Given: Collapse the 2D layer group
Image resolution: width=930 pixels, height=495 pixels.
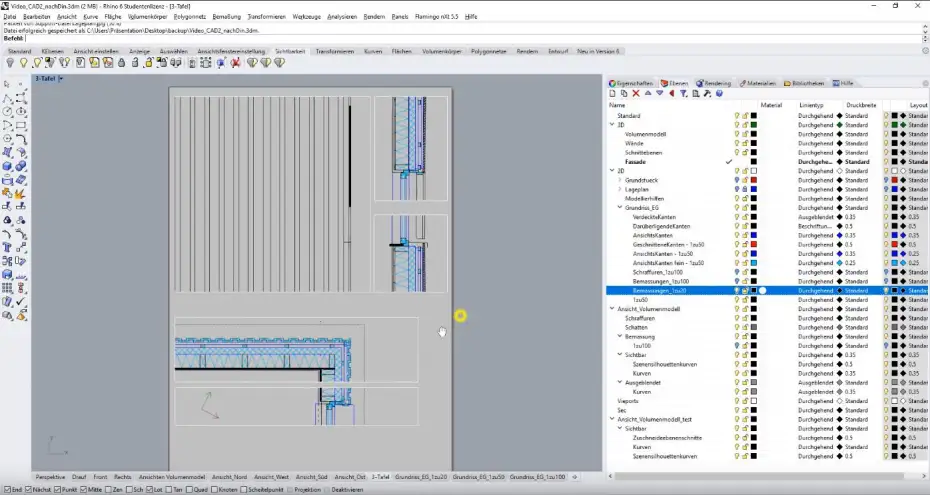Looking at the screenshot, I should [x=612, y=171].
